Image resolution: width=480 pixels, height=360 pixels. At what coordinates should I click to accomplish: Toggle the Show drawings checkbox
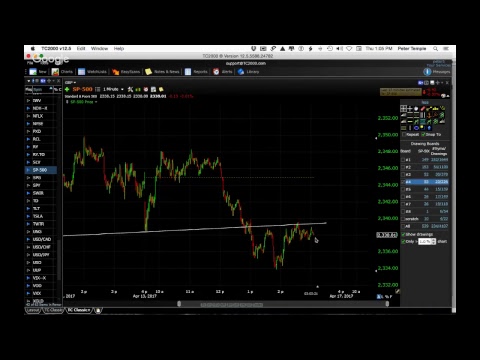tap(403, 234)
